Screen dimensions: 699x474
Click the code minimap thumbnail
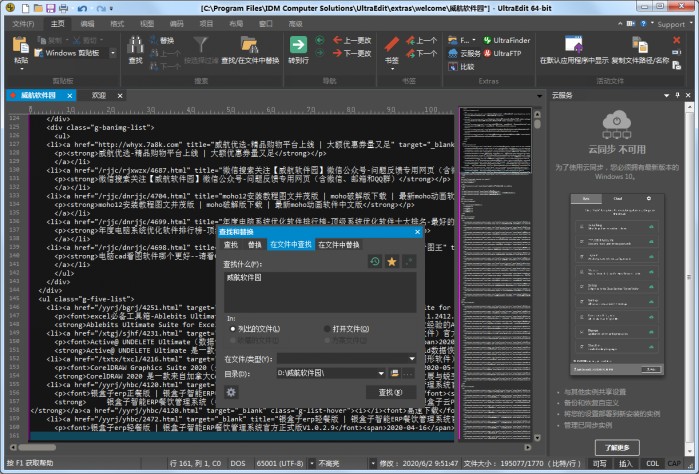[495, 273]
